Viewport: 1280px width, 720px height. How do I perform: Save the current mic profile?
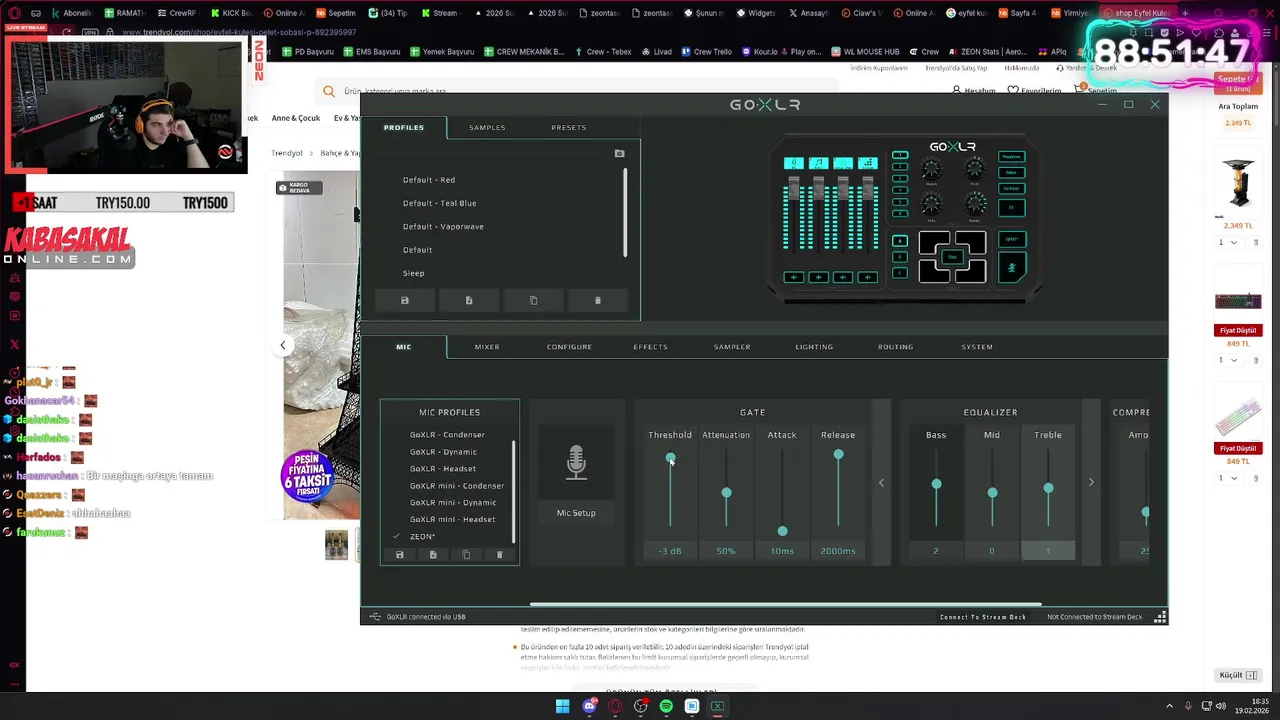(400, 554)
